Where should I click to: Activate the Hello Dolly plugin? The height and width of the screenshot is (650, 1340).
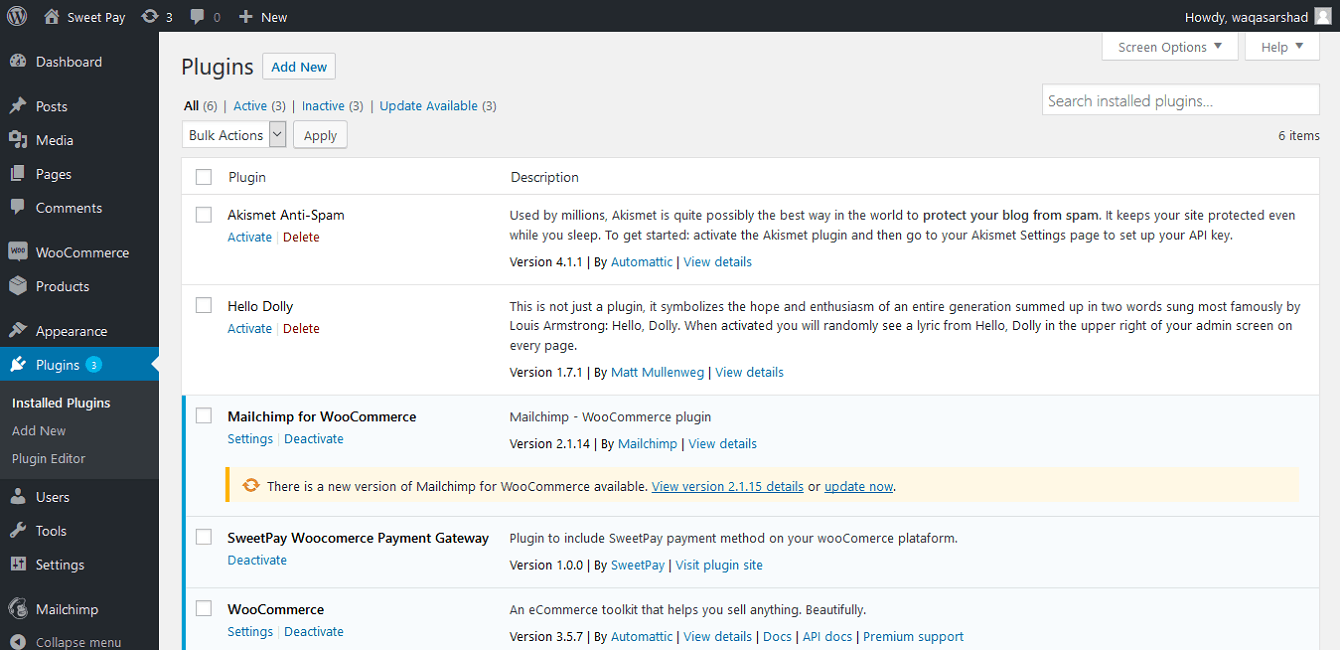(250, 328)
